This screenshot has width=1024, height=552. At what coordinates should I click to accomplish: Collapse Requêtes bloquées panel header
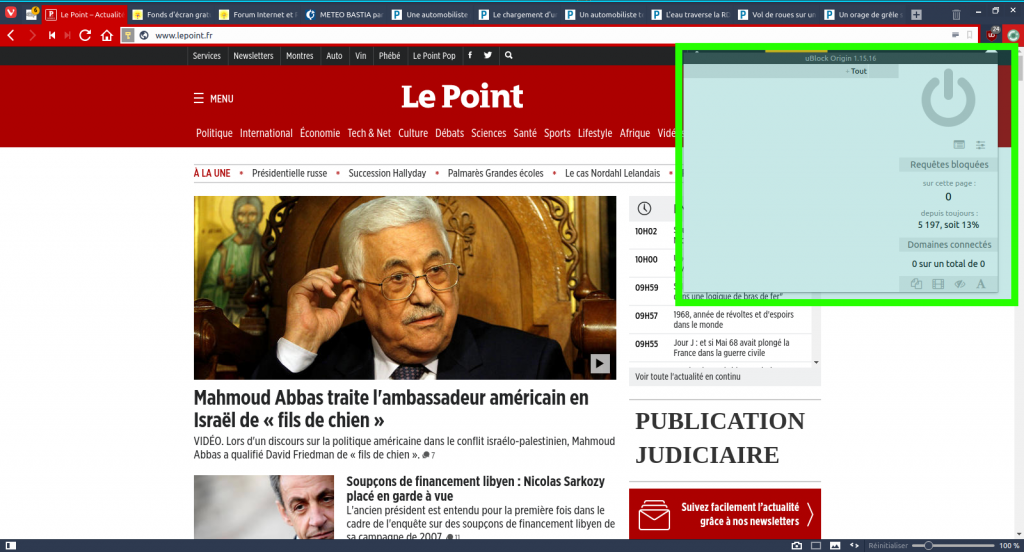pyautogui.click(x=949, y=165)
